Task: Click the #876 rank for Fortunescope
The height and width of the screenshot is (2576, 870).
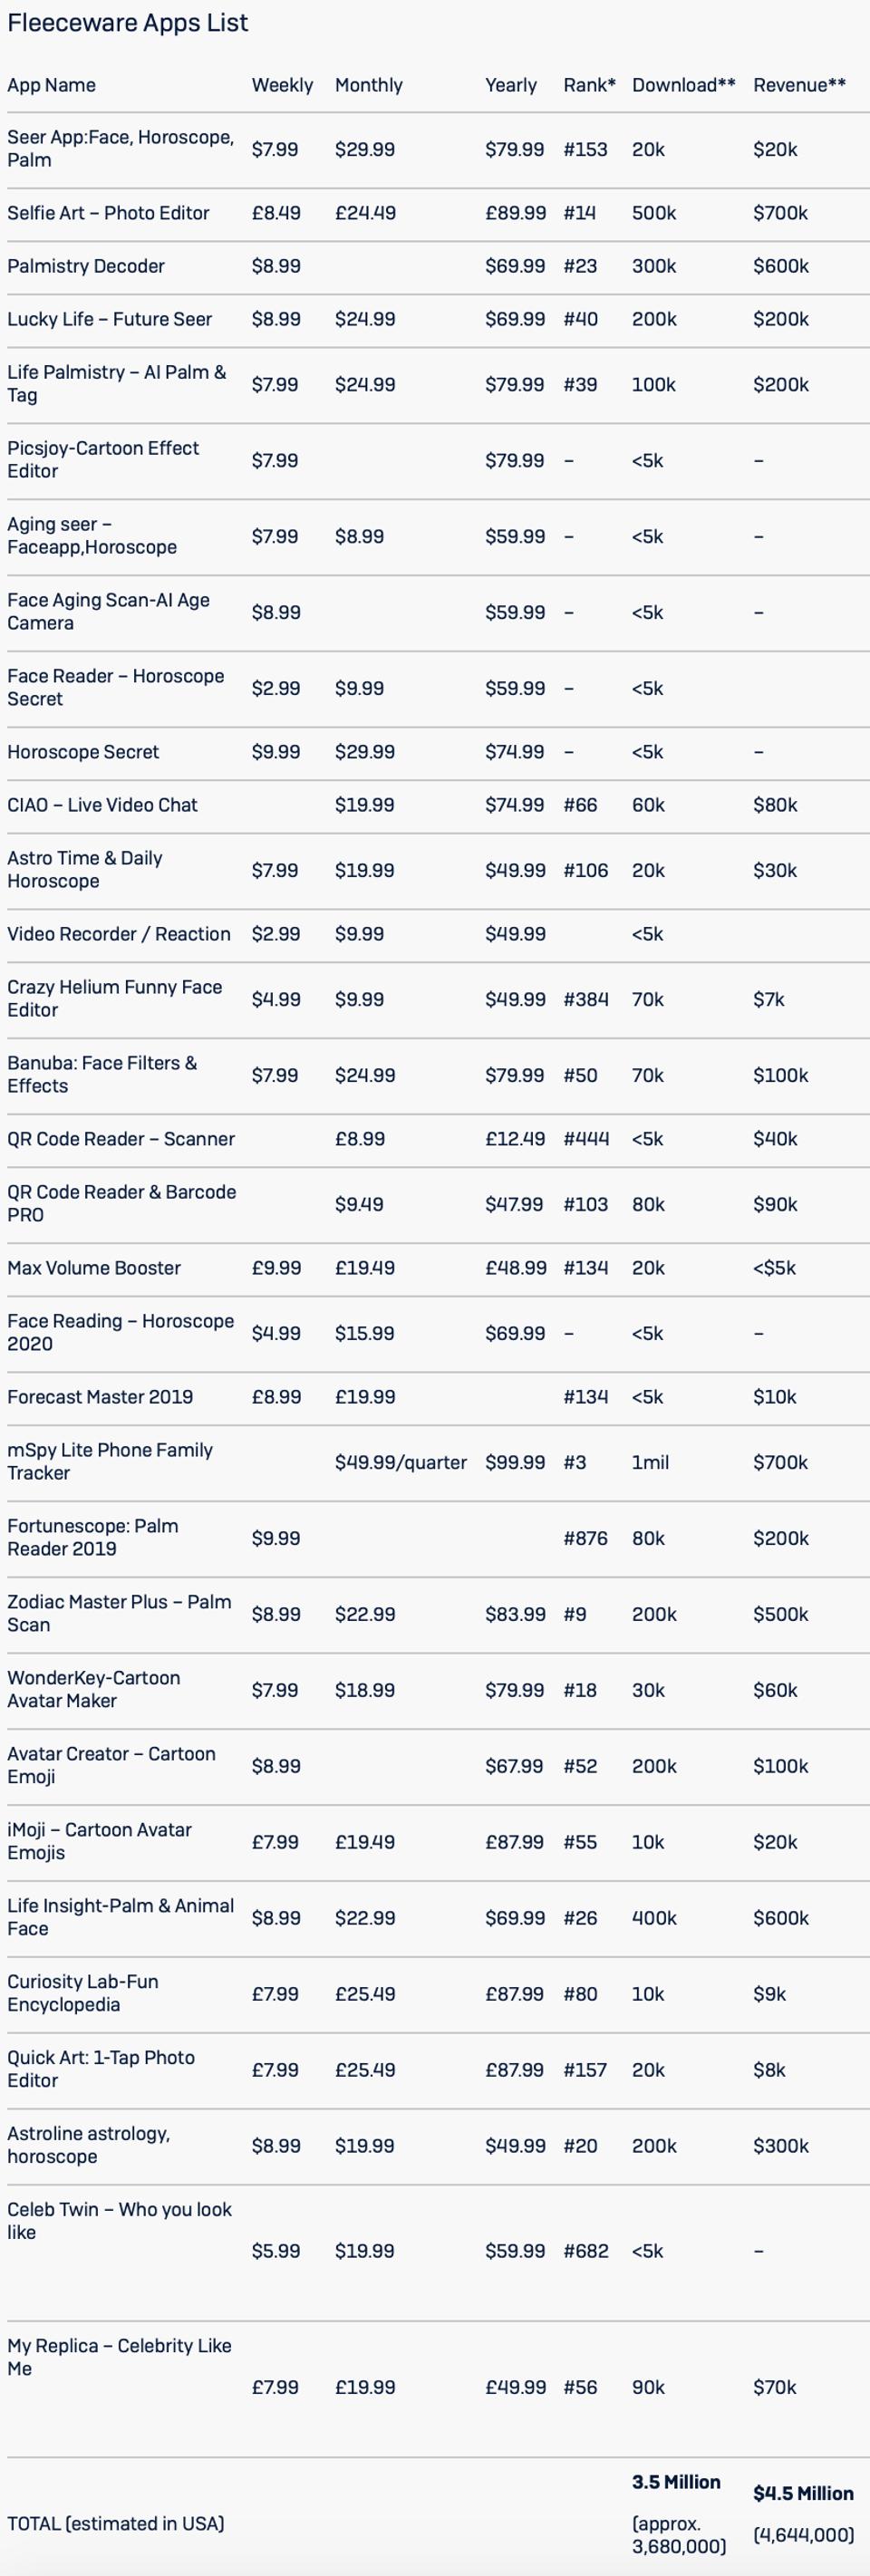Action: coord(585,1538)
